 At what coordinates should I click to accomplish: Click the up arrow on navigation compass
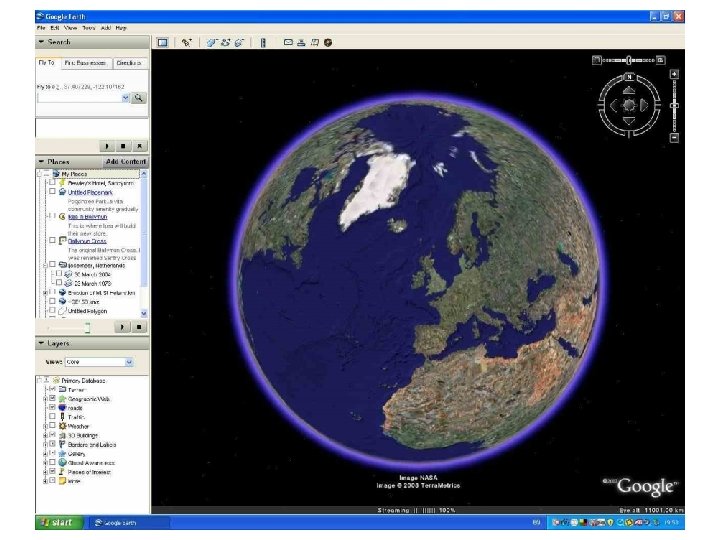629,90
